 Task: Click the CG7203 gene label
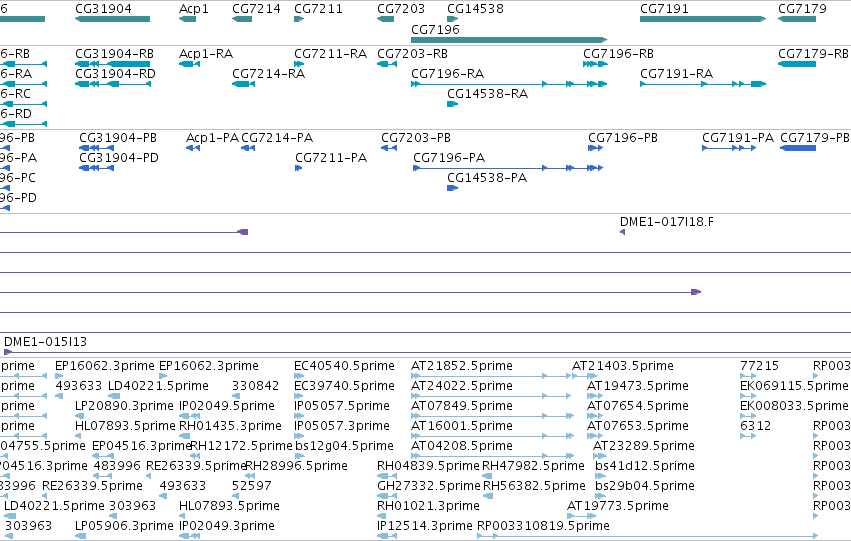[401, 9]
